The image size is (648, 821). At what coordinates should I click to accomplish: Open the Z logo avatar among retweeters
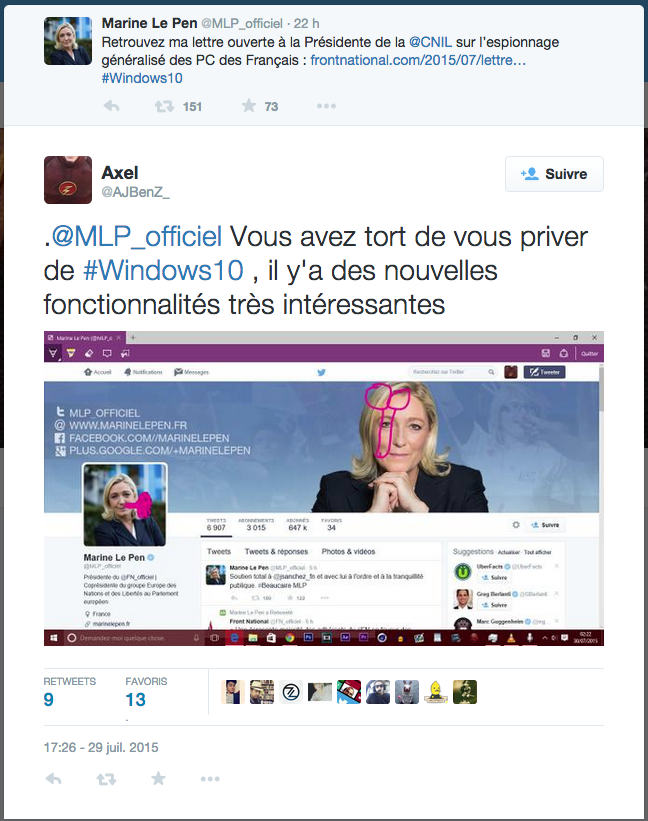291,692
